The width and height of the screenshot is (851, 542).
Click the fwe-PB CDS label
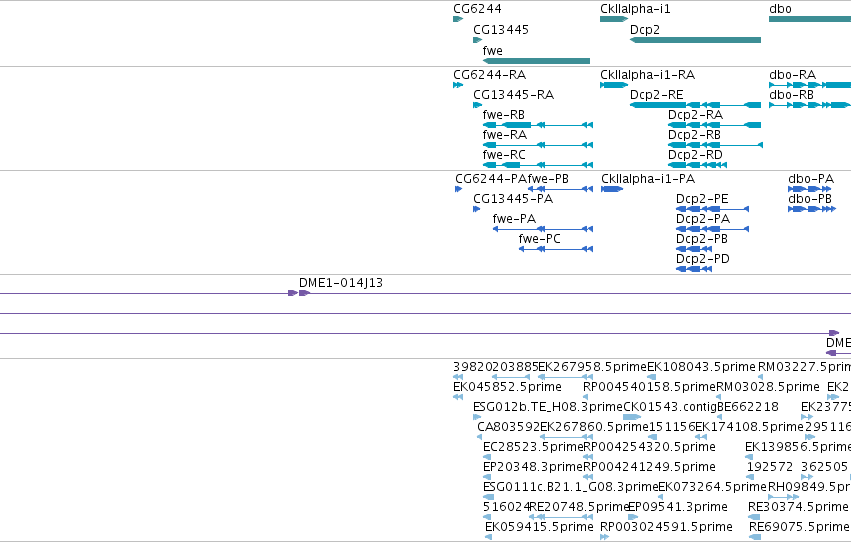click(x=548, y=179)
